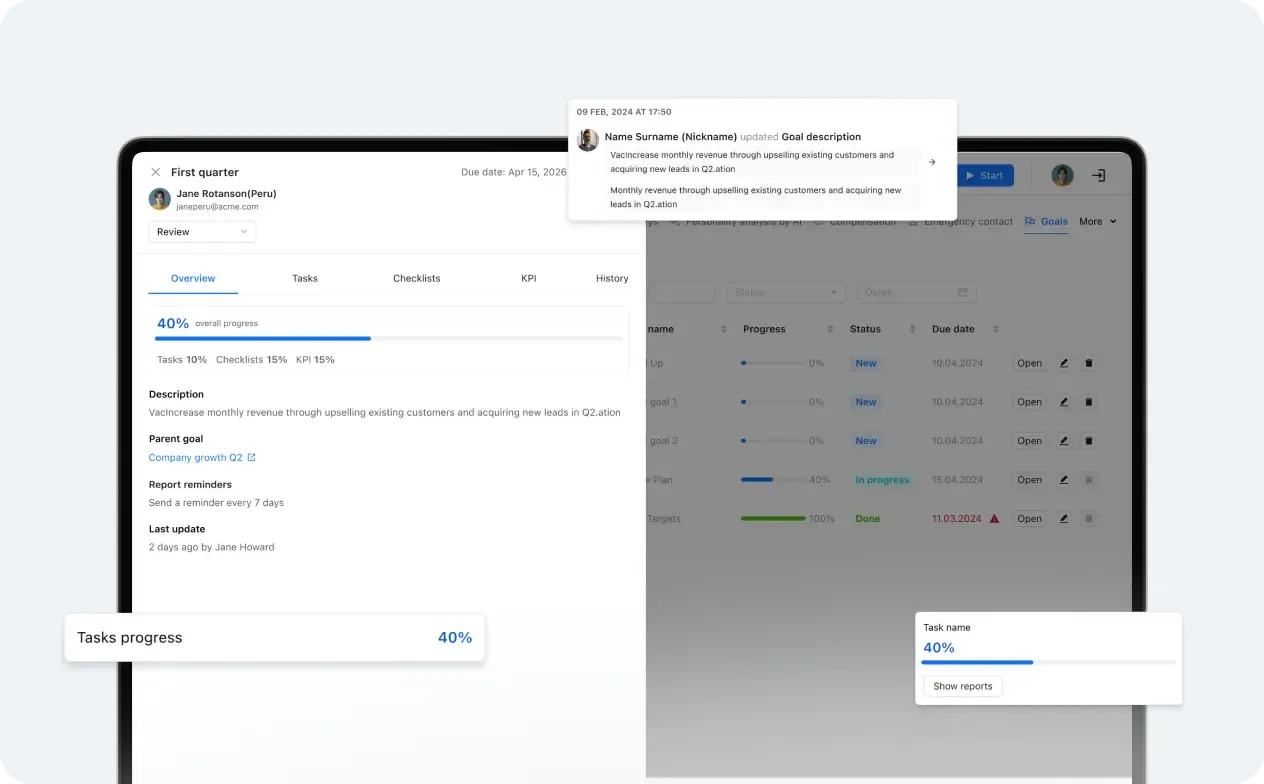This screenshot has height=784, width=1264.
Task: Open the calendar icon in Dates filter
Action: coord(963,293)
